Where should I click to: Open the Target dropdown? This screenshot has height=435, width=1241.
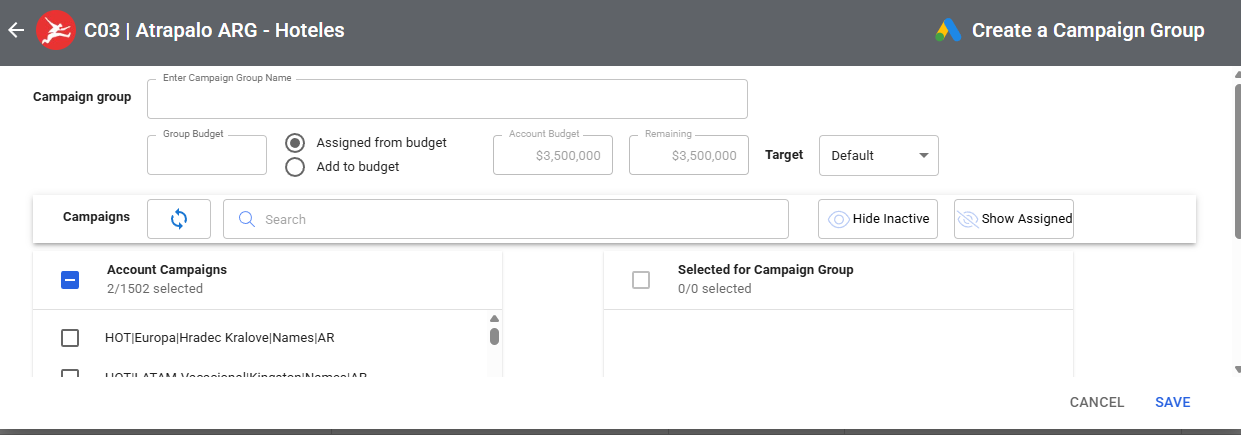click(878, 155)
